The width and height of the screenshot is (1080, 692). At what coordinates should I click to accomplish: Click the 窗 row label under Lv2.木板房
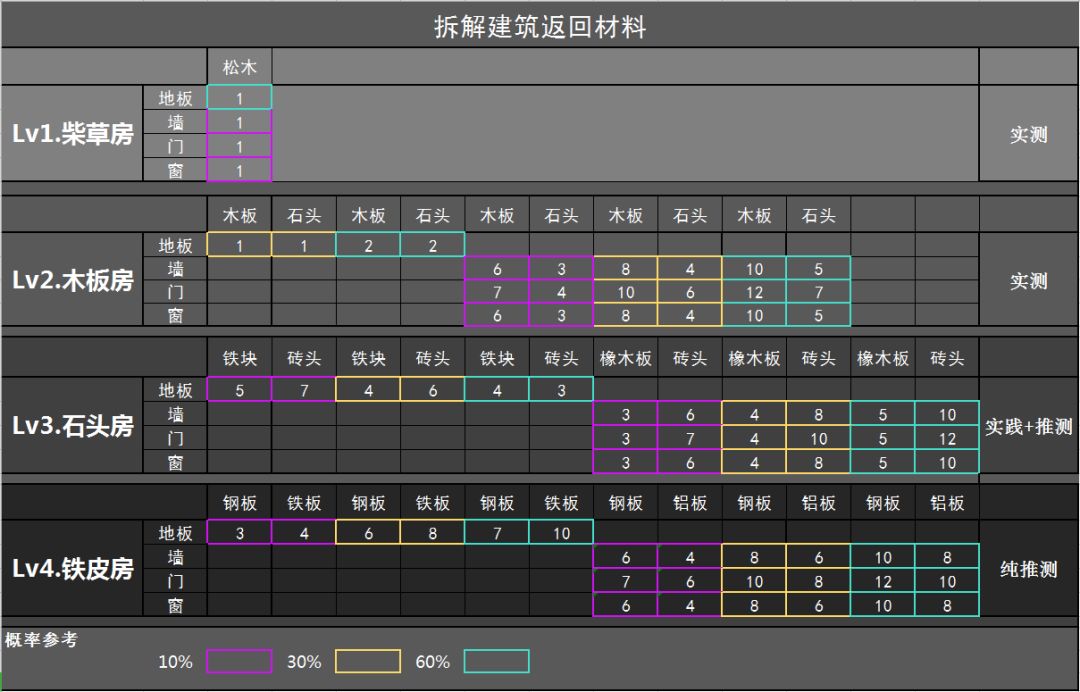coord(176,316)
